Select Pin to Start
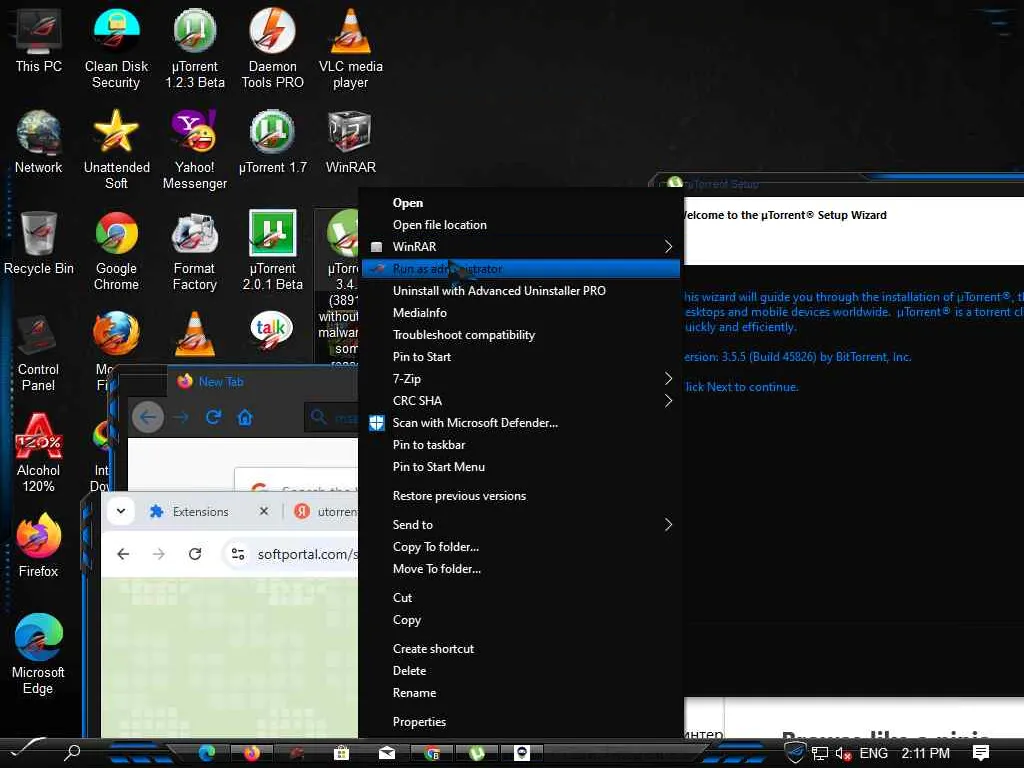 pos(520,357)
